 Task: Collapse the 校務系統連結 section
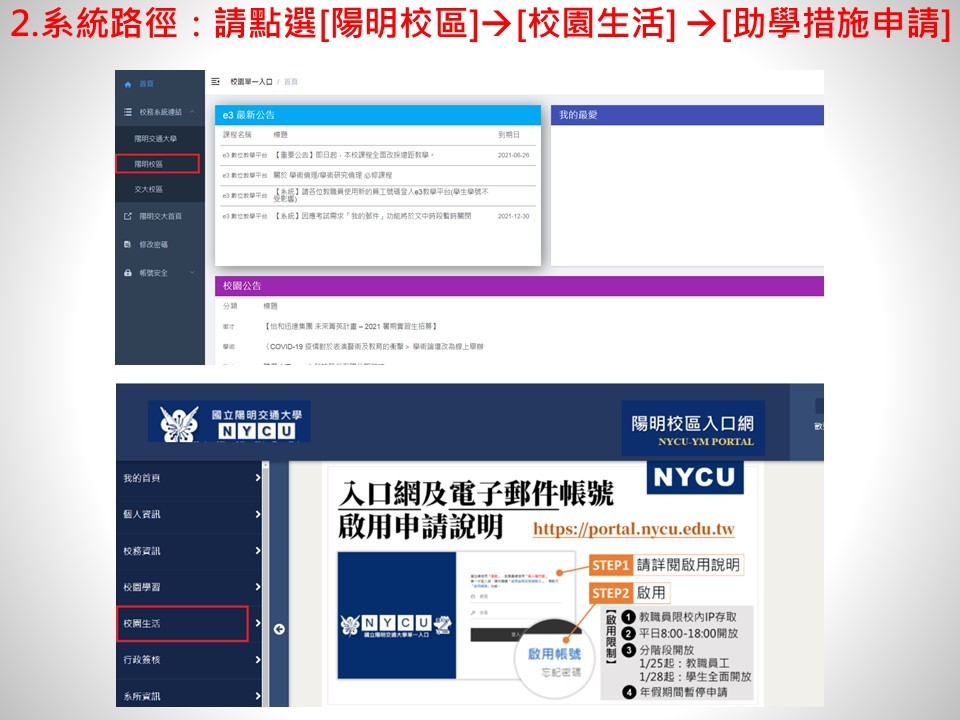click(191, 112)
